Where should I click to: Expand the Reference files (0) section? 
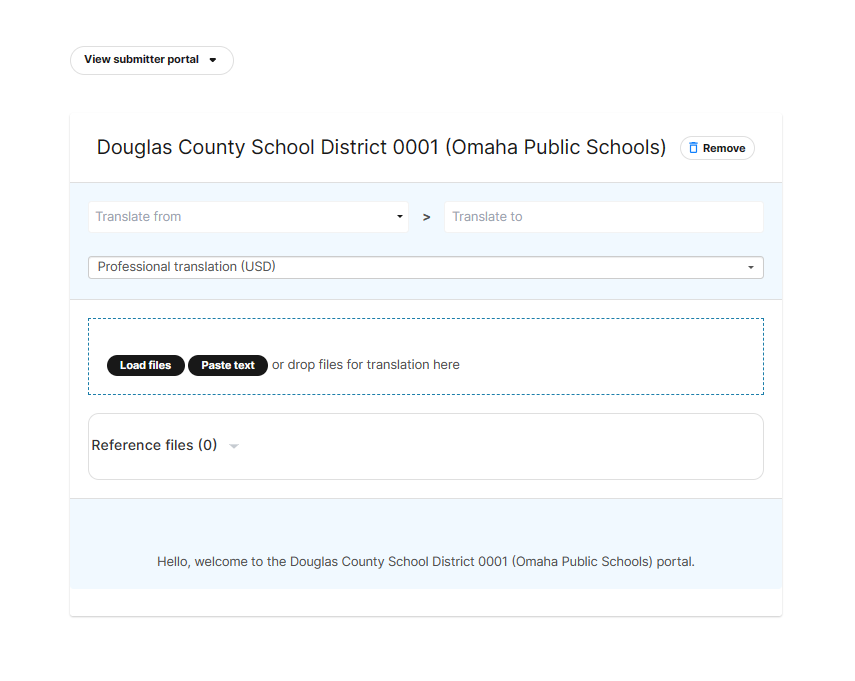pyautogui.click(x=165, y=445)
